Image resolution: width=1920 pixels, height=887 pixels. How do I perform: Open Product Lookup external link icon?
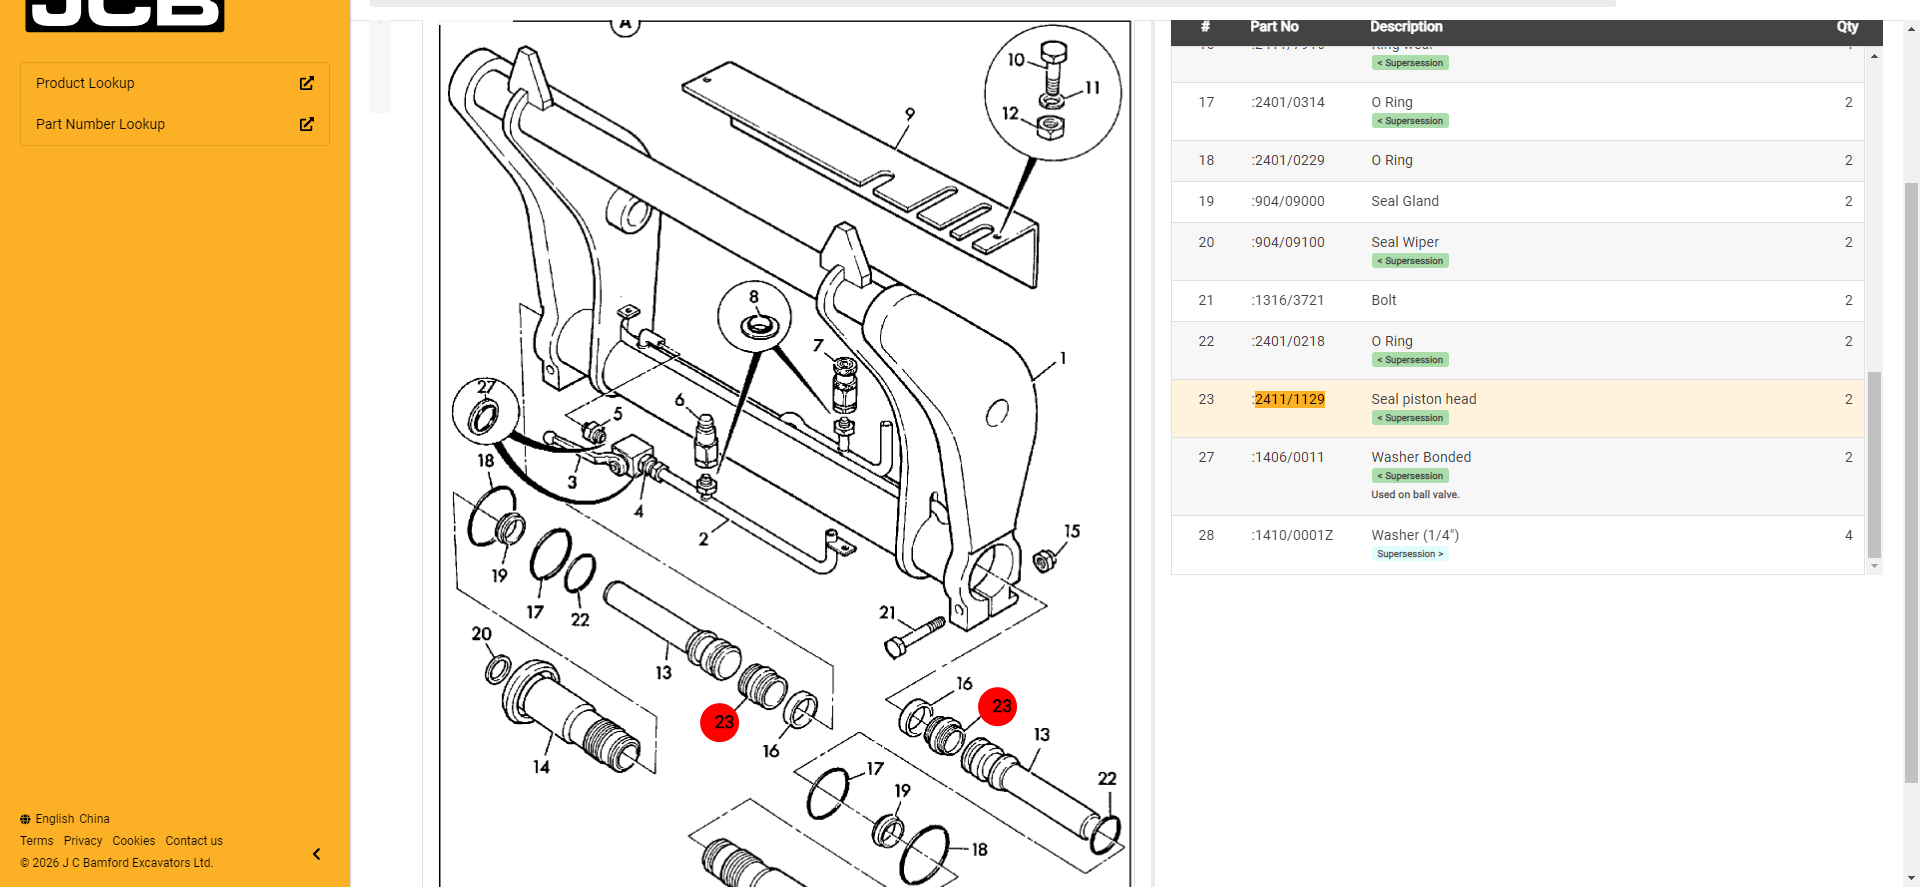307,83
